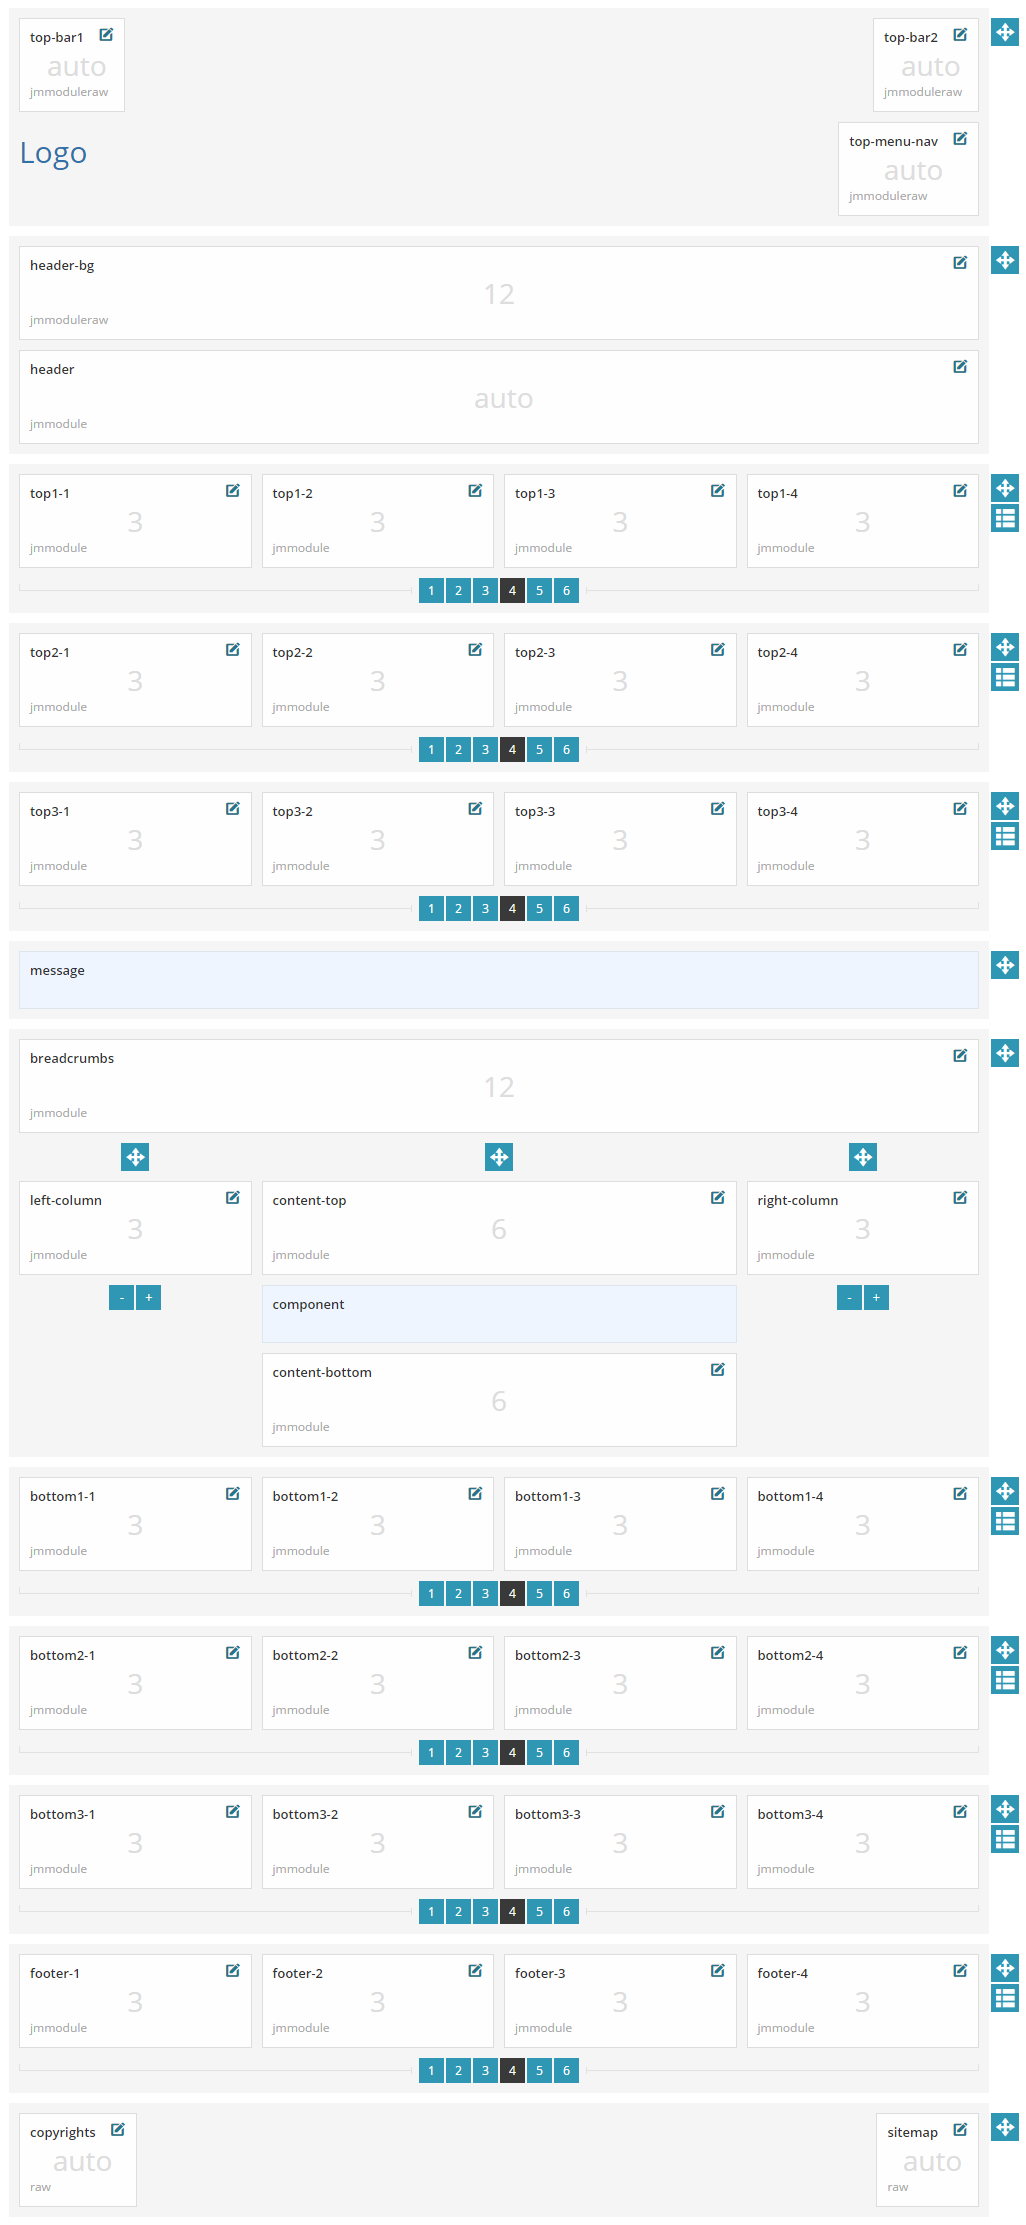Select the component block
Image resolution: width=1026 pixels, height=2225 pixels.
click(498, 1313)
